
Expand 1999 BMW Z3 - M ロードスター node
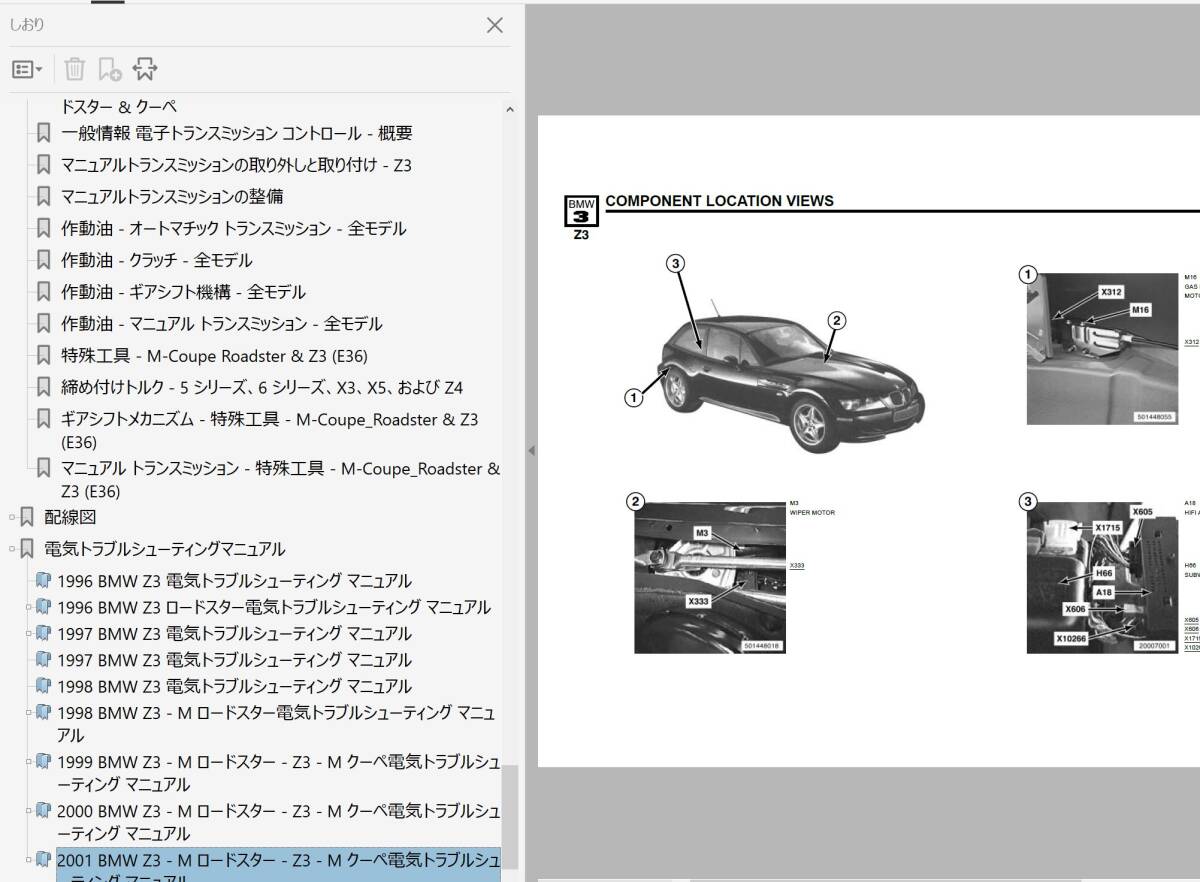coord(28,762)
